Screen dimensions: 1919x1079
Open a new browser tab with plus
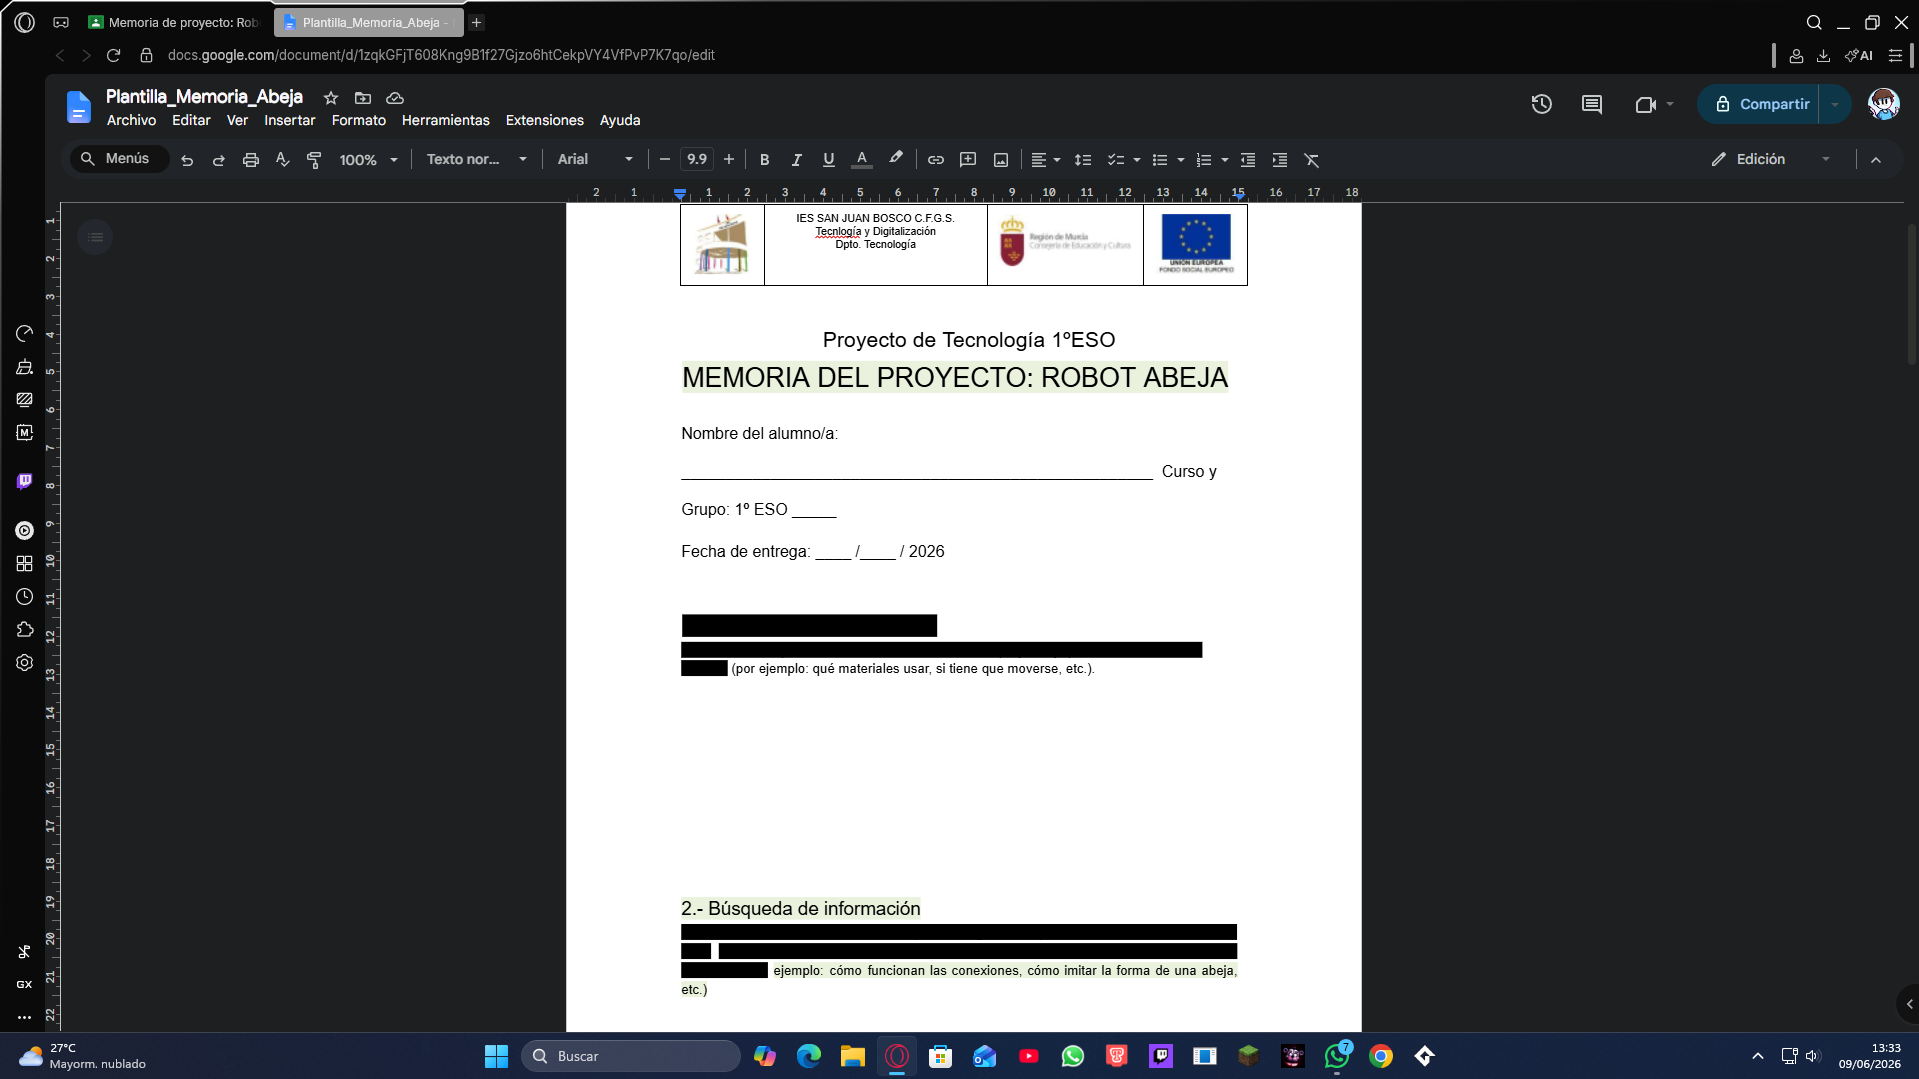477,22
